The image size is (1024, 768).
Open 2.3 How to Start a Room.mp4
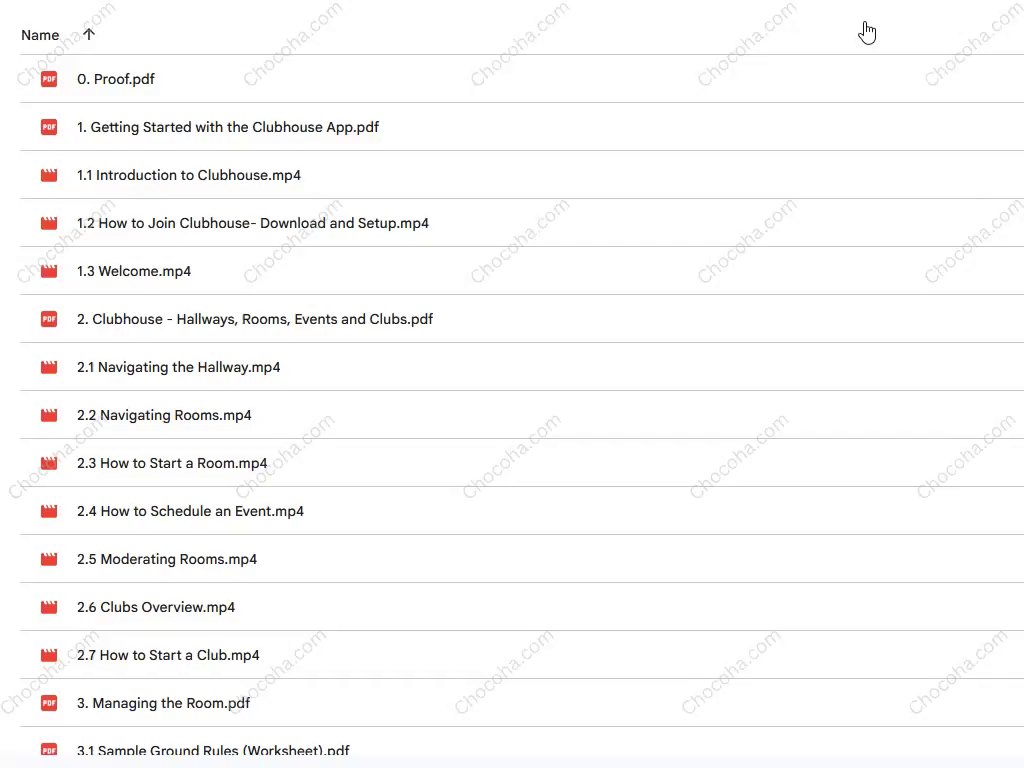pyautogui.click(x=172, y=463)
